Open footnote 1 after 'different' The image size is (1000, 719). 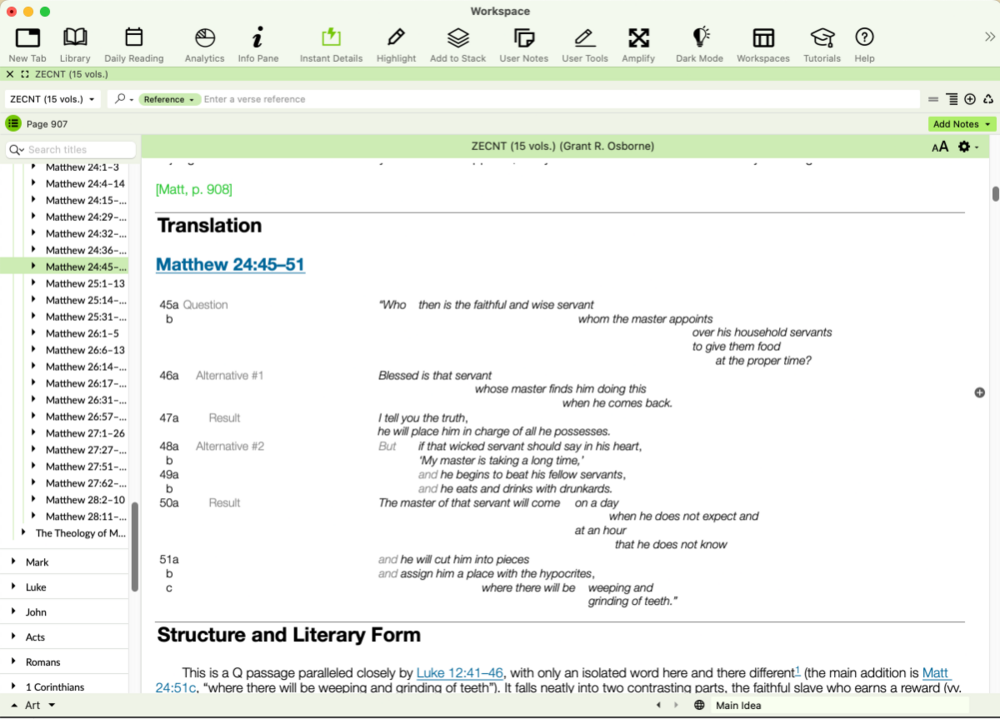tap(797, 669)
